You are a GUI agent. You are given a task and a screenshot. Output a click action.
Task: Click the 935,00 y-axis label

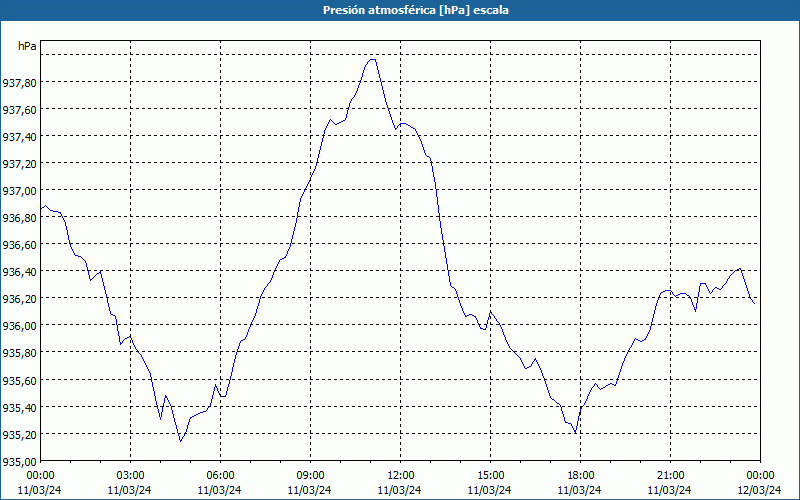click(x=19, y=461)
